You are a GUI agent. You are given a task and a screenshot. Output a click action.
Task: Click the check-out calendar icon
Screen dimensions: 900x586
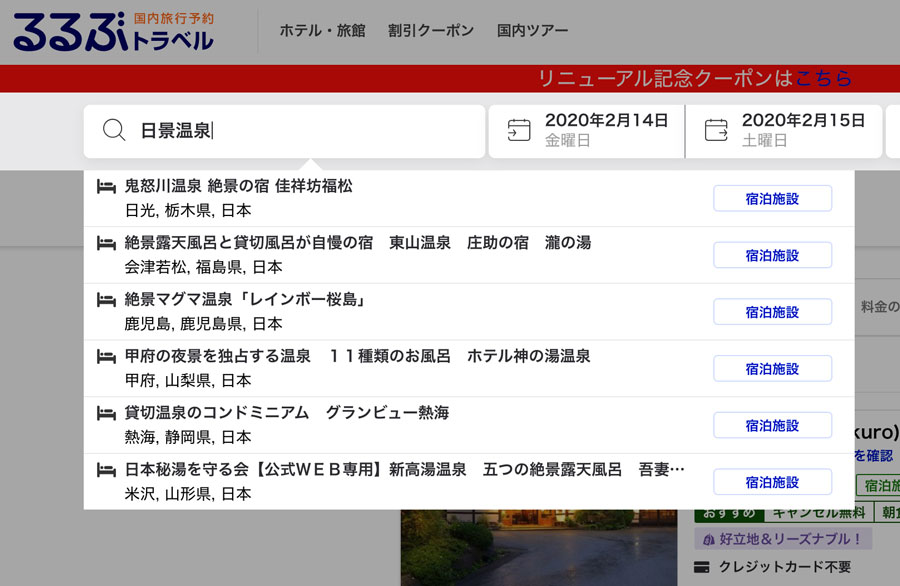coord(716,130)
